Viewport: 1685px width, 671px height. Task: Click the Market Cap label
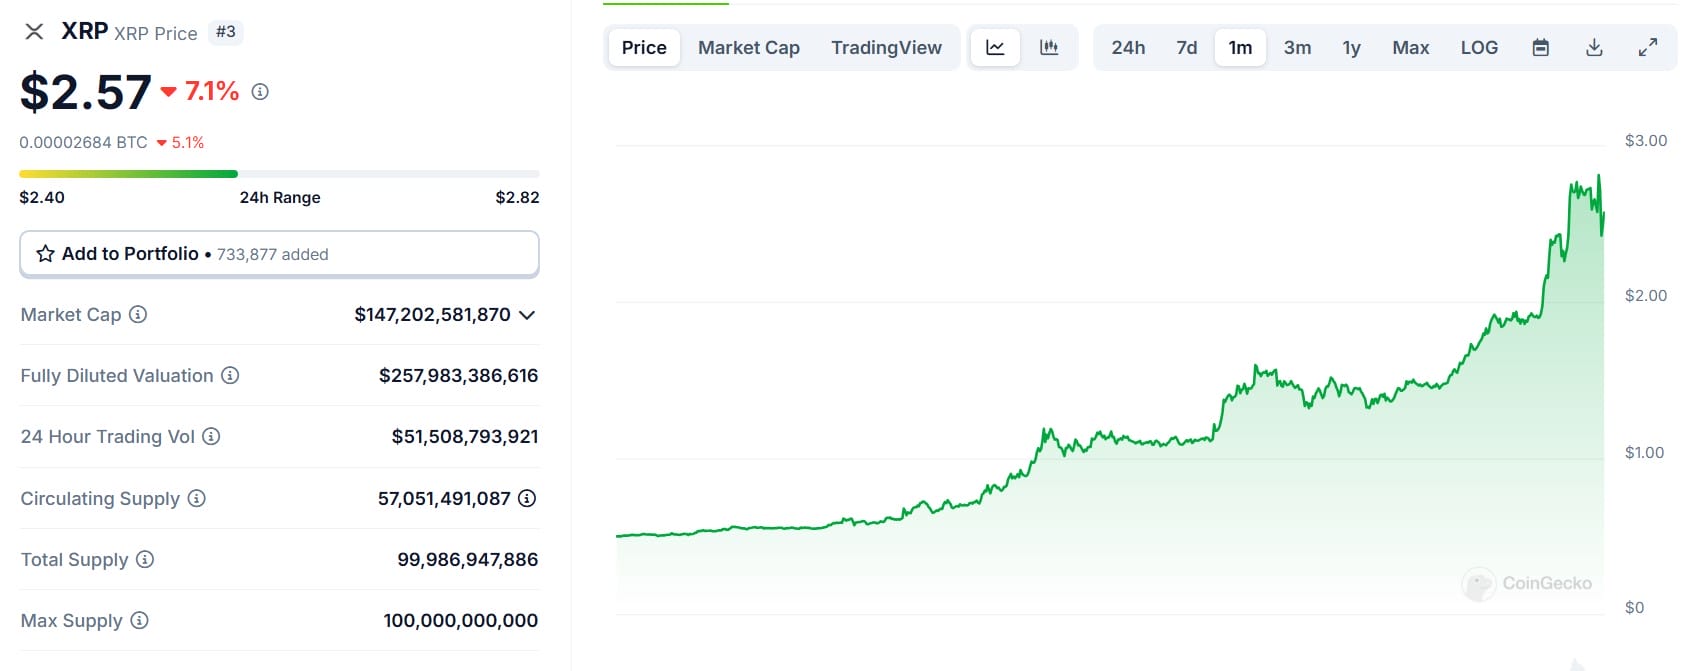pyautogui.click(x=71, y=315)
